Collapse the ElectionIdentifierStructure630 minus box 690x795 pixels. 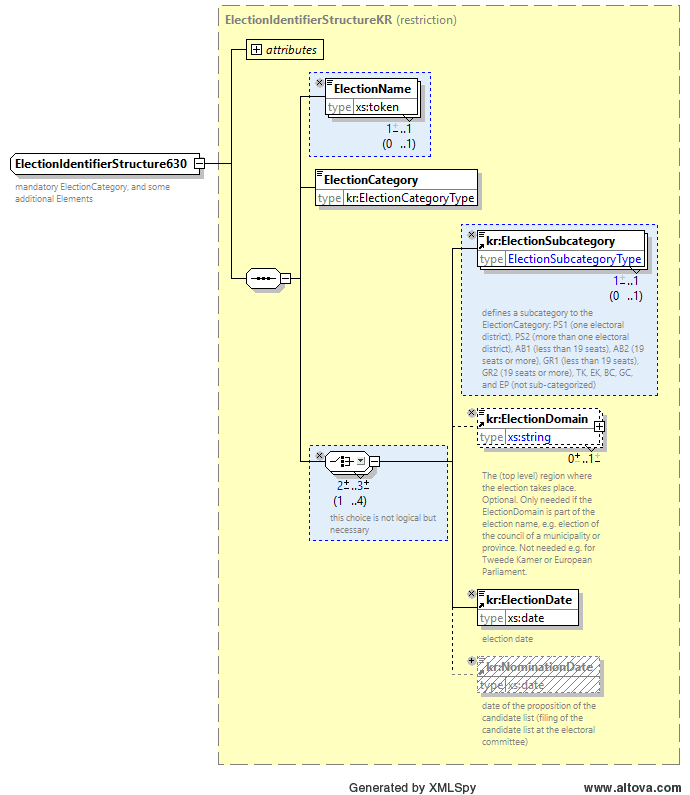[x=200, y=164]
